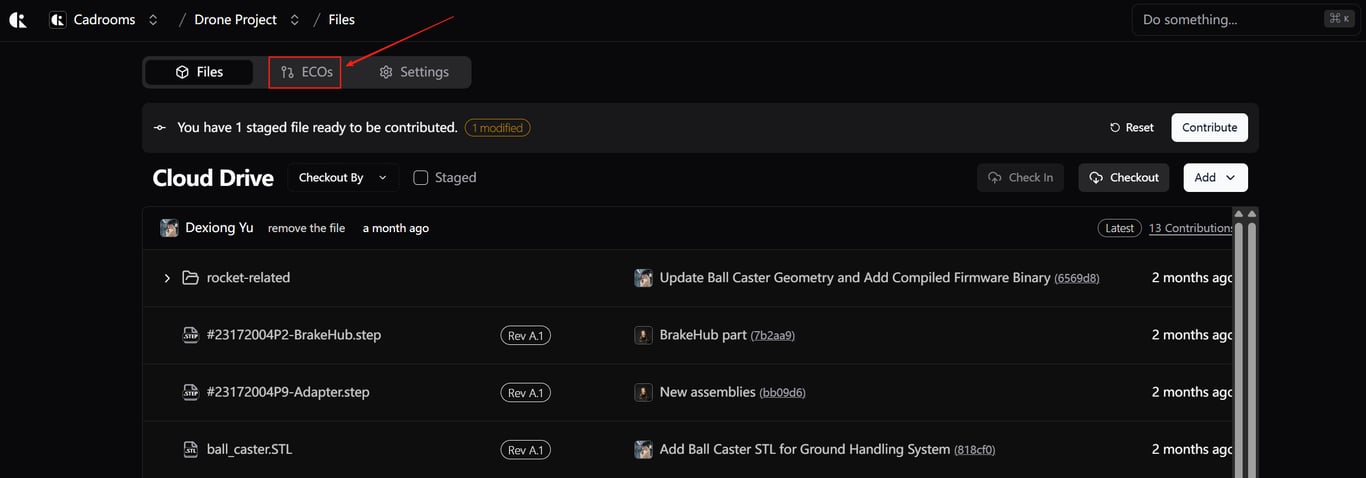Reset the staged changes
This screenshot has width=1366, height=478.
tap(1131, 128)
